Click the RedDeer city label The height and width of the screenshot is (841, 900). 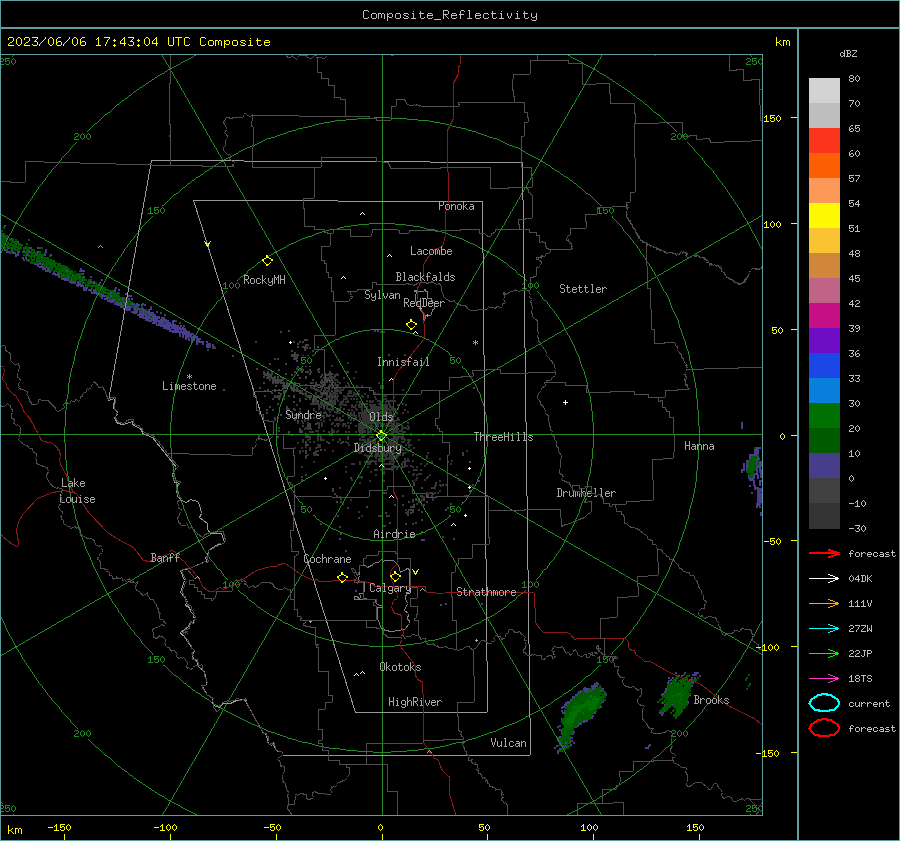[424, 303]
